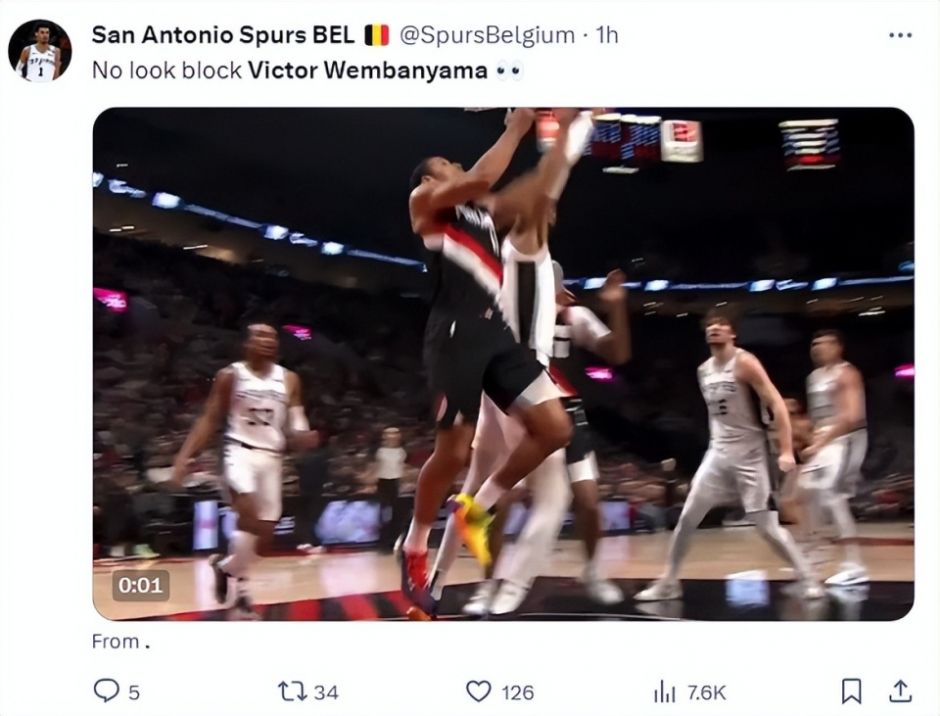
Task: Click the Belgian flag emoji next to the name
Action: point(377,35)
